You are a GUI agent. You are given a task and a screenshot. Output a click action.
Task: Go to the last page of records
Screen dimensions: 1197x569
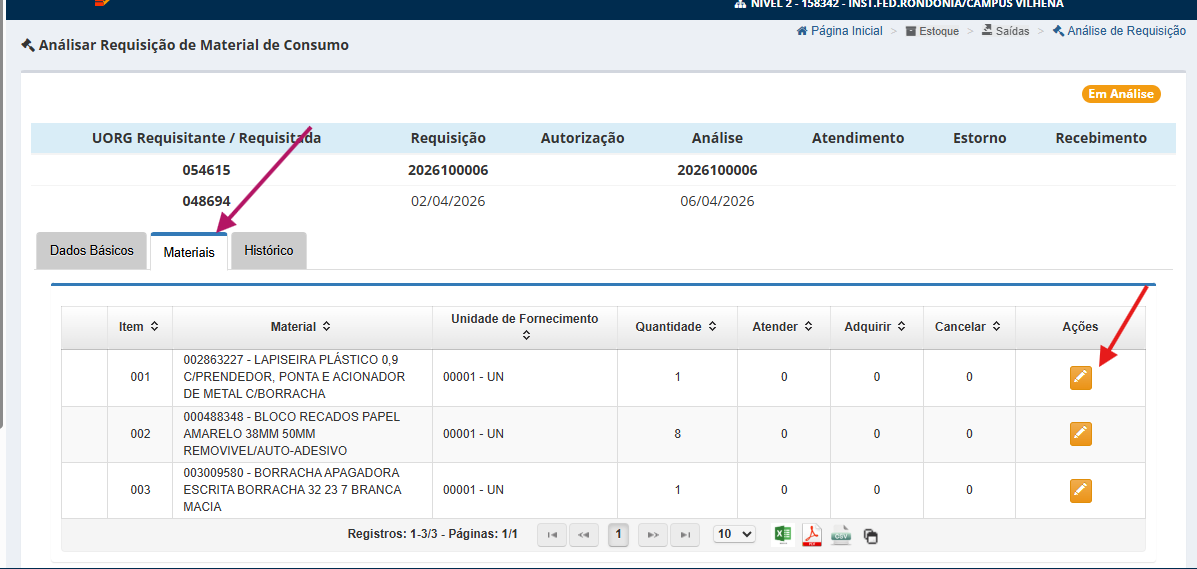coord(685,535)
